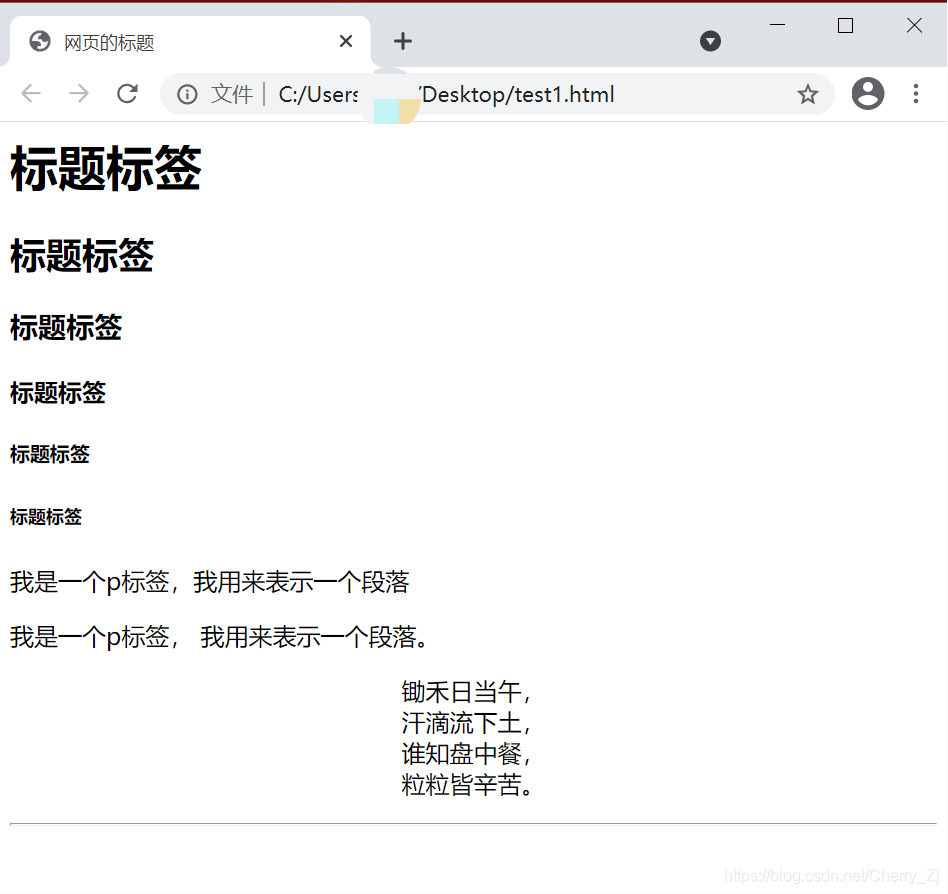
Task: Click the poem line 谁知盘中餐
Action: coord(466,754)
